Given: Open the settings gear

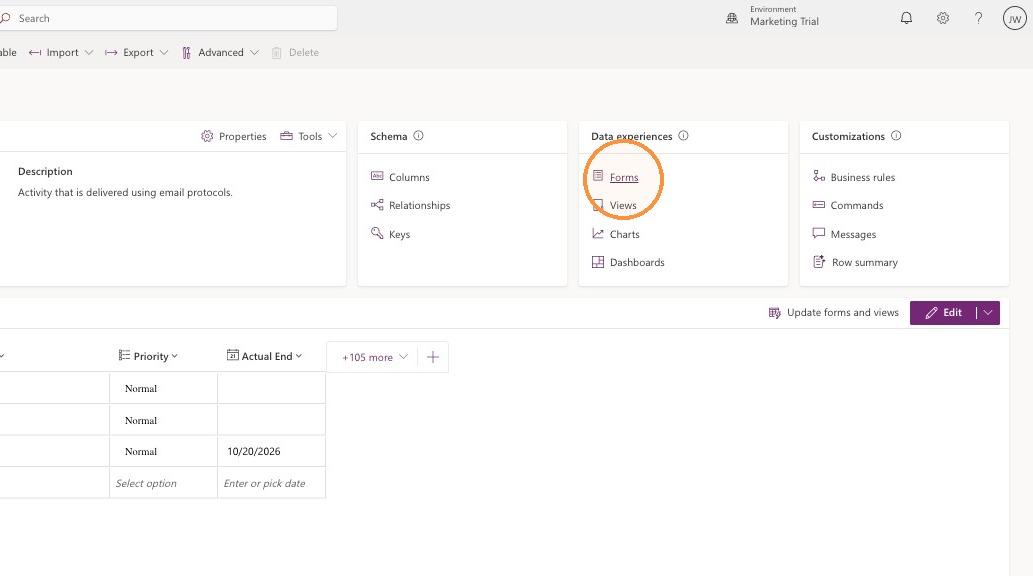Looking at the screenshot, I should 943,18.
